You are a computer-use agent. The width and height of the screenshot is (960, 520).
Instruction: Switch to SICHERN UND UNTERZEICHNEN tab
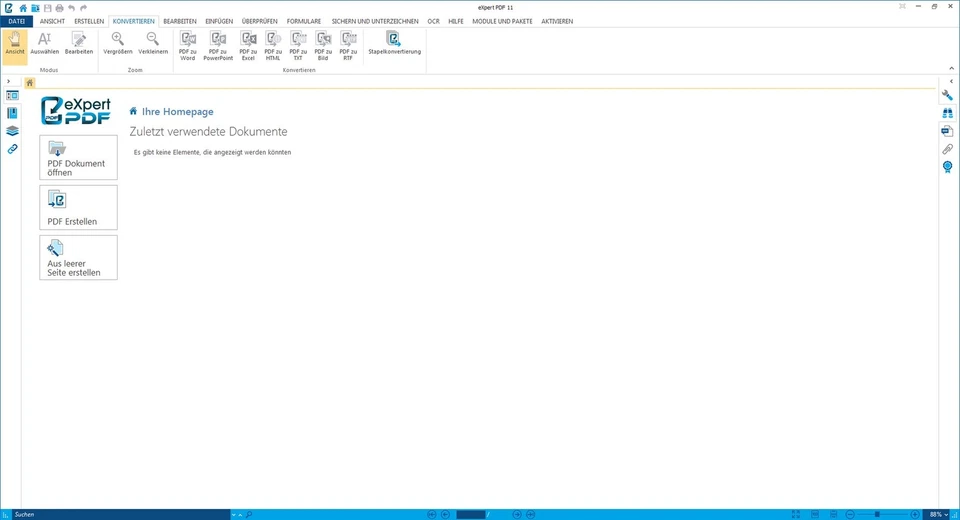[x=375, y=21]
